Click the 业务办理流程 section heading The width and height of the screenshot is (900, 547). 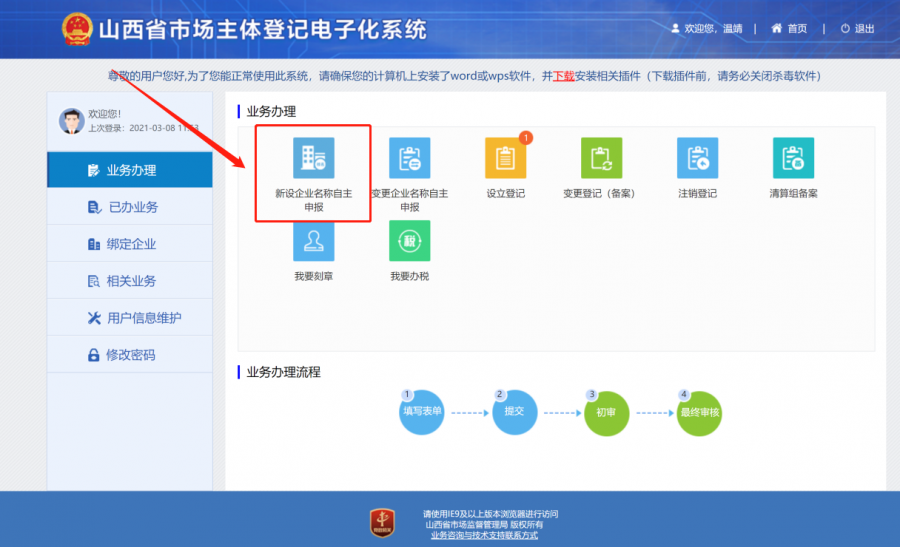click(x=284, y=372)
